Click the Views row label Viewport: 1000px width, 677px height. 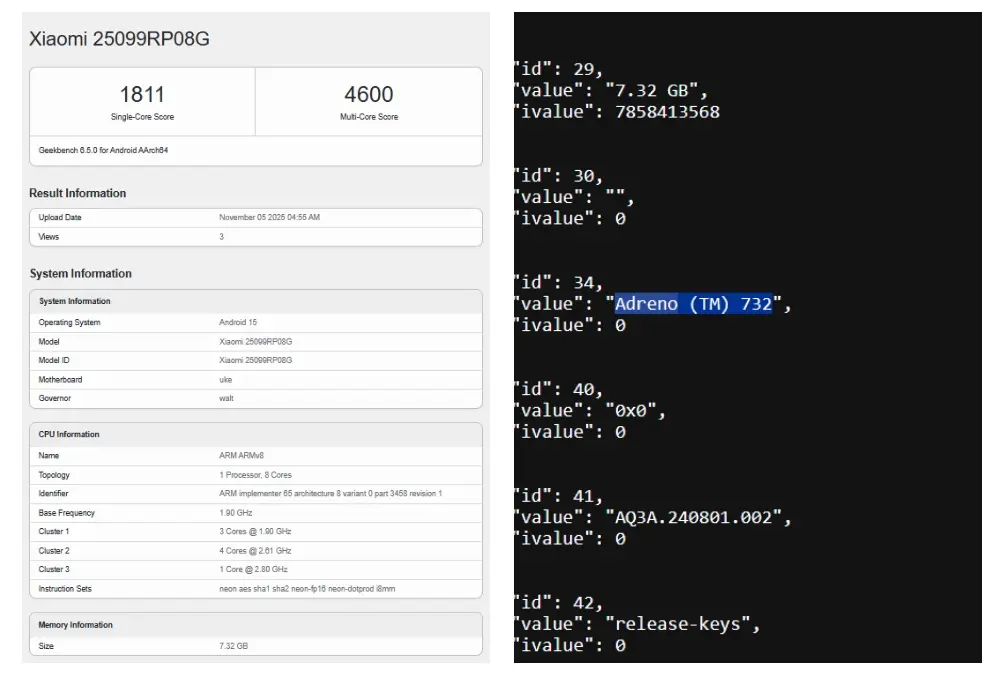[49, 237]
